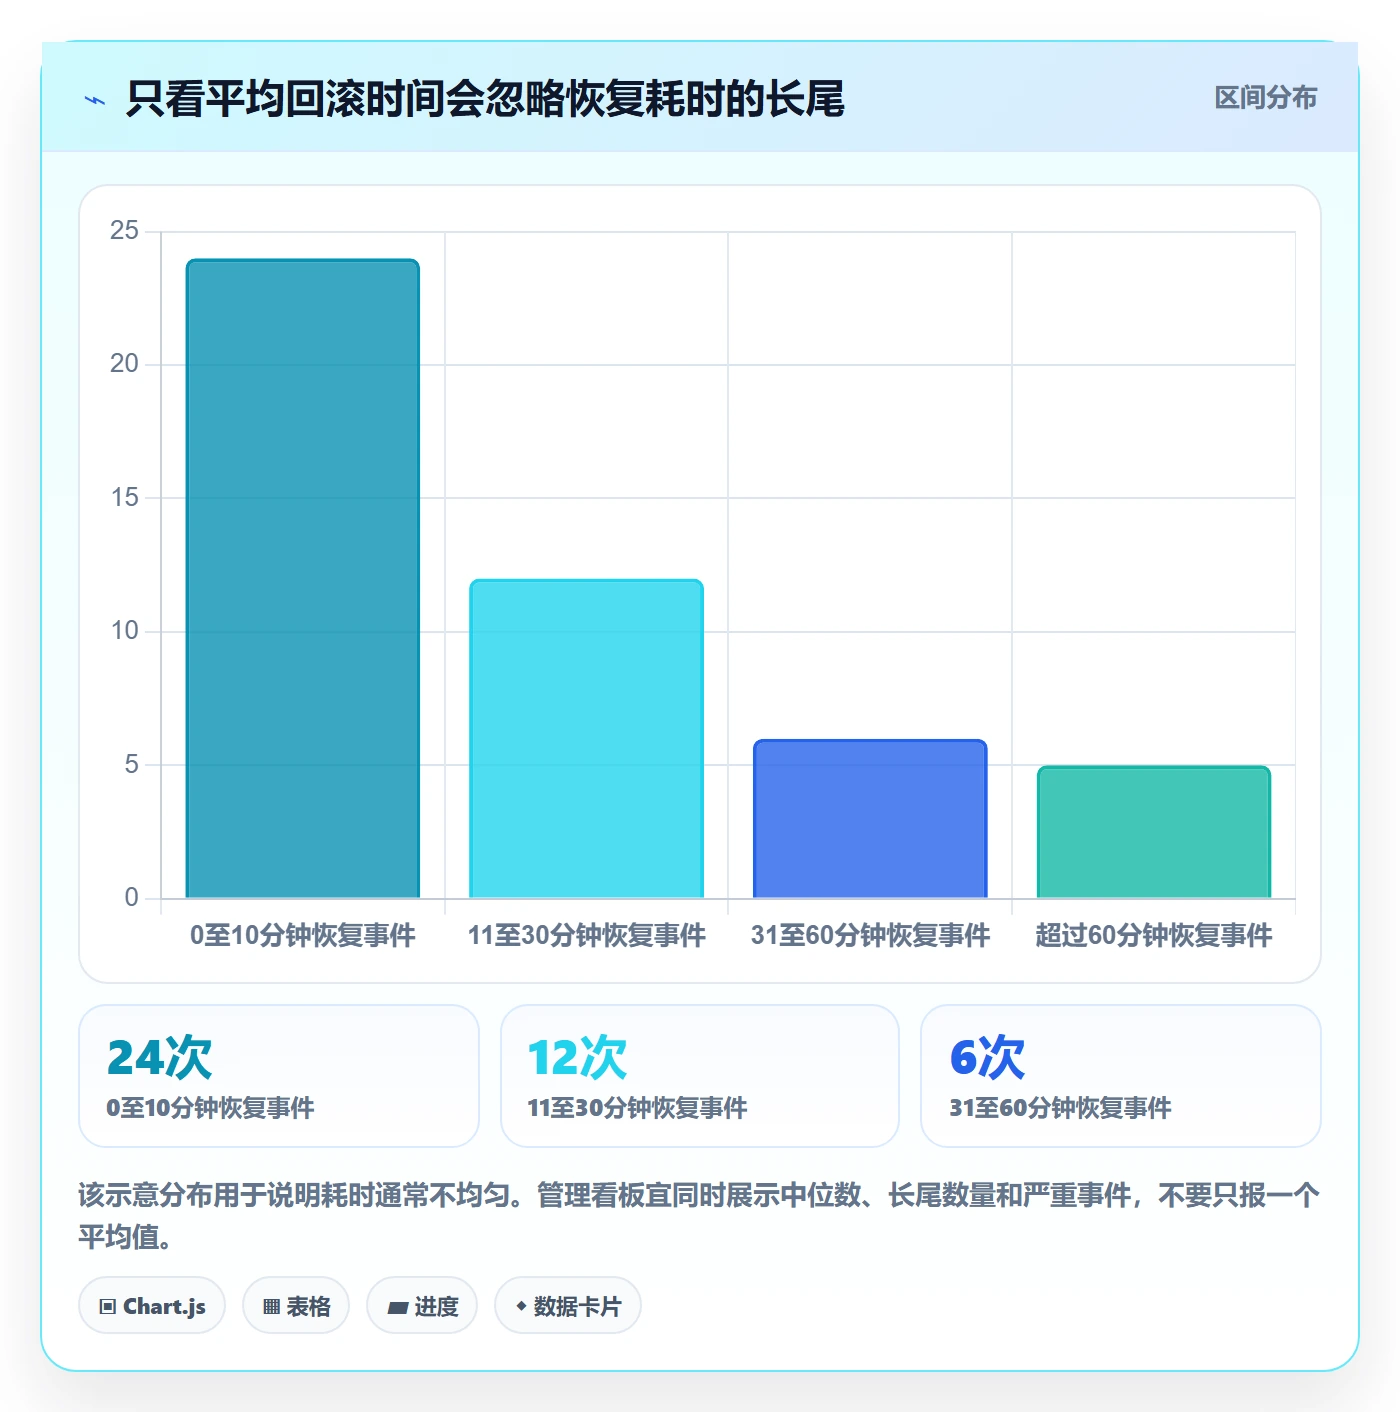This screenshot has width=1400, height=1412.
Task: Click the x-axis label 31至60分钟恢复事件
Action: pyautogui.click(x=870, y=936)
